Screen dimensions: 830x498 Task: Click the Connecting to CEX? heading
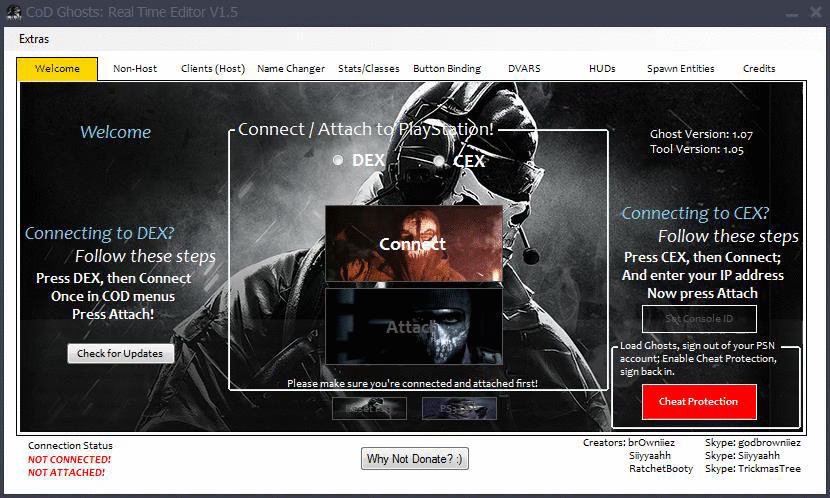point(695,213)
